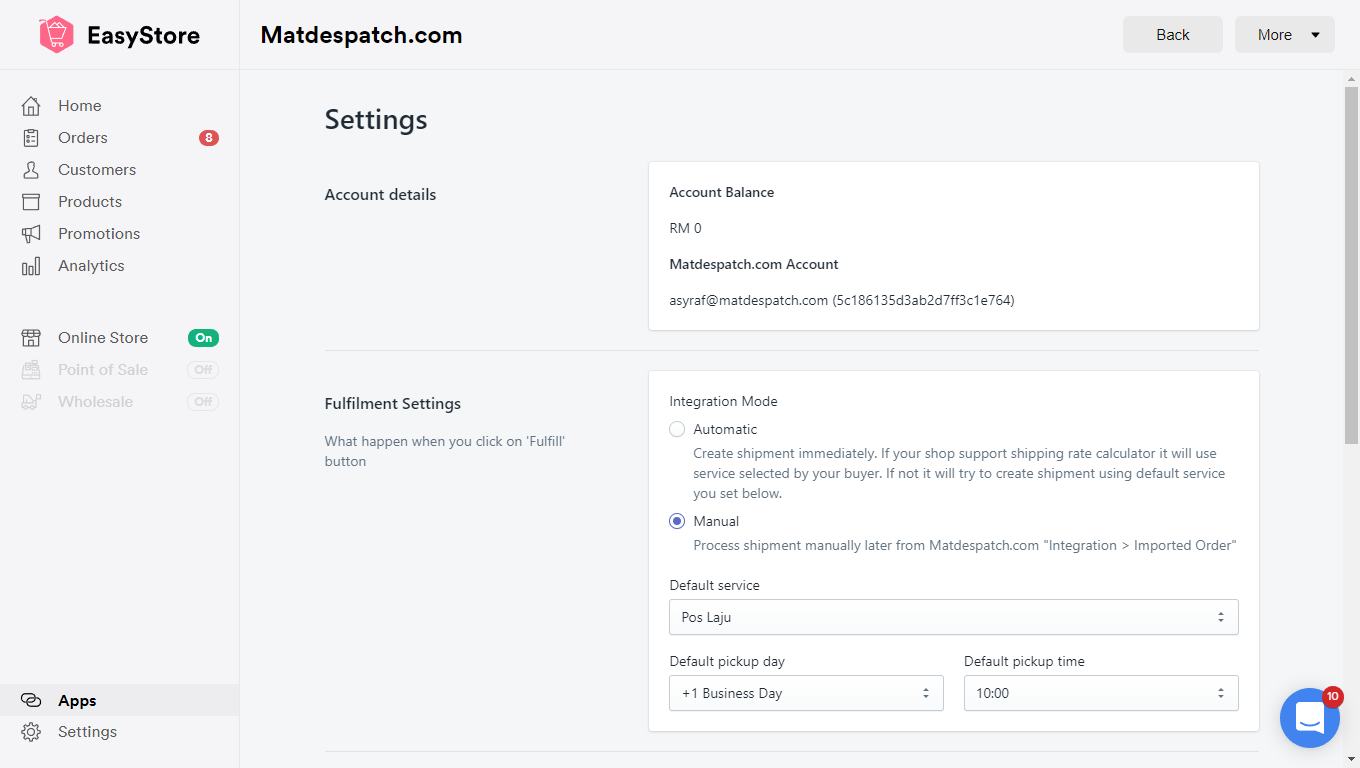The height and width of the screenshot is (768, 1360).
Task: Click the Online Store shop icon
Action: coord(32,338)
